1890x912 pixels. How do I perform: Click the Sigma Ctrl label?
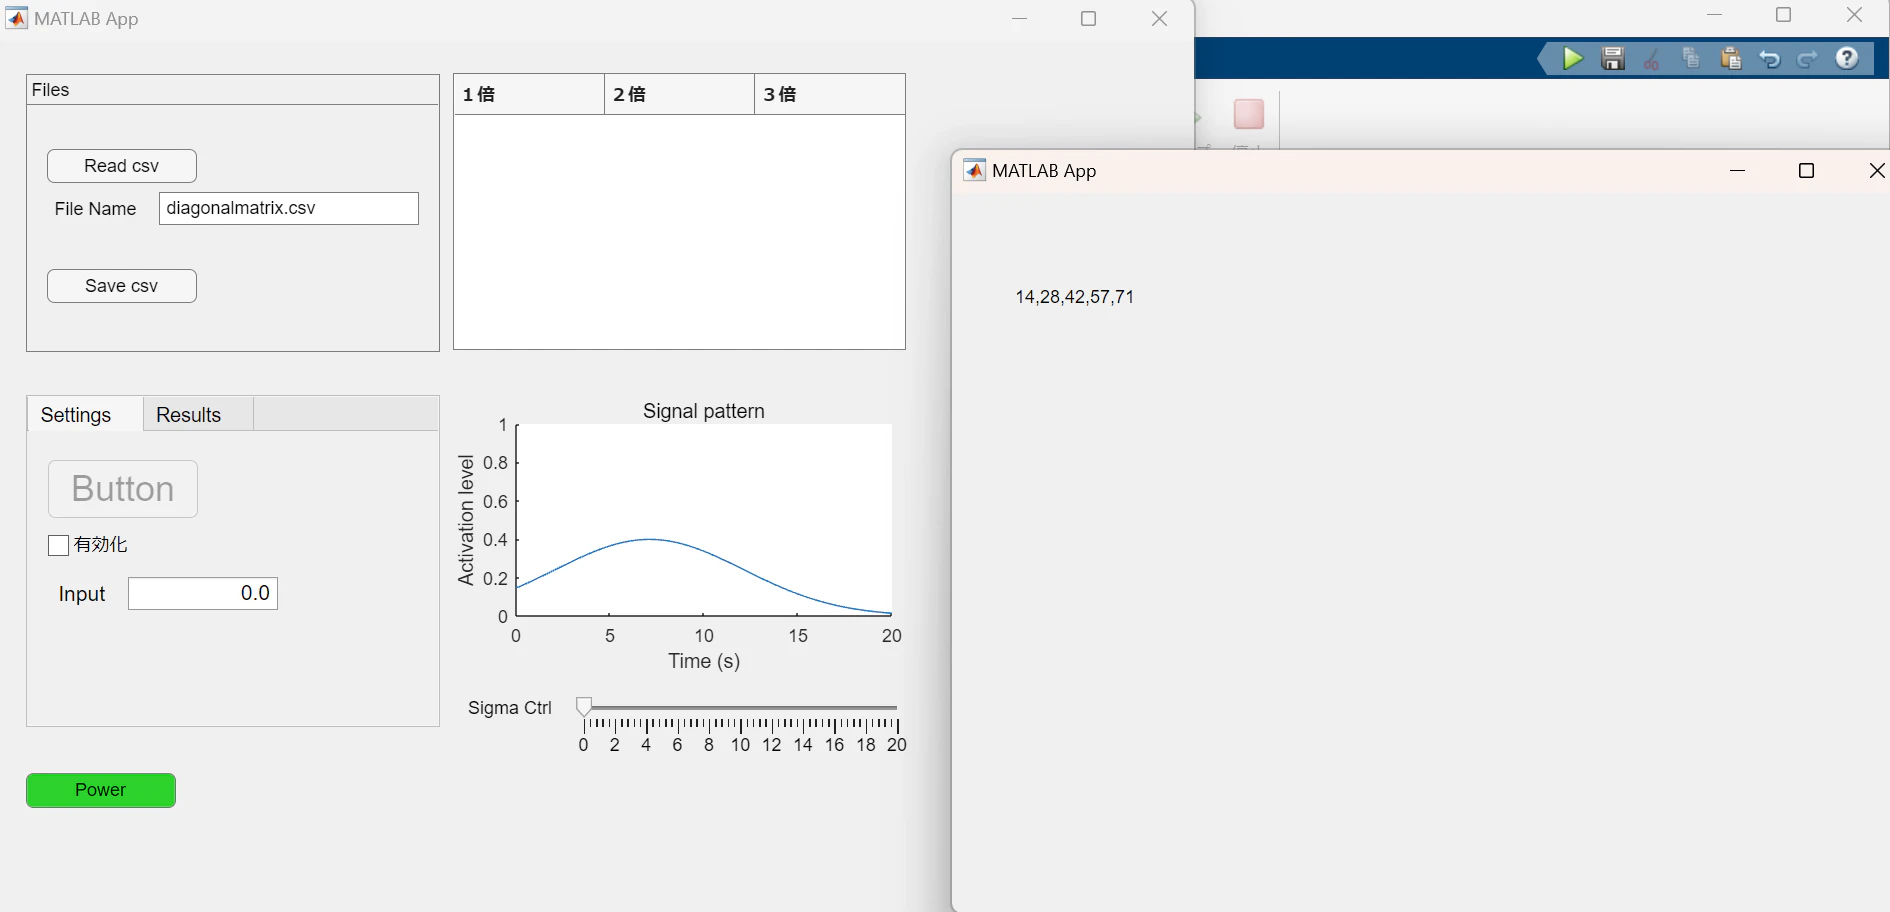click(x=510, y=708)
